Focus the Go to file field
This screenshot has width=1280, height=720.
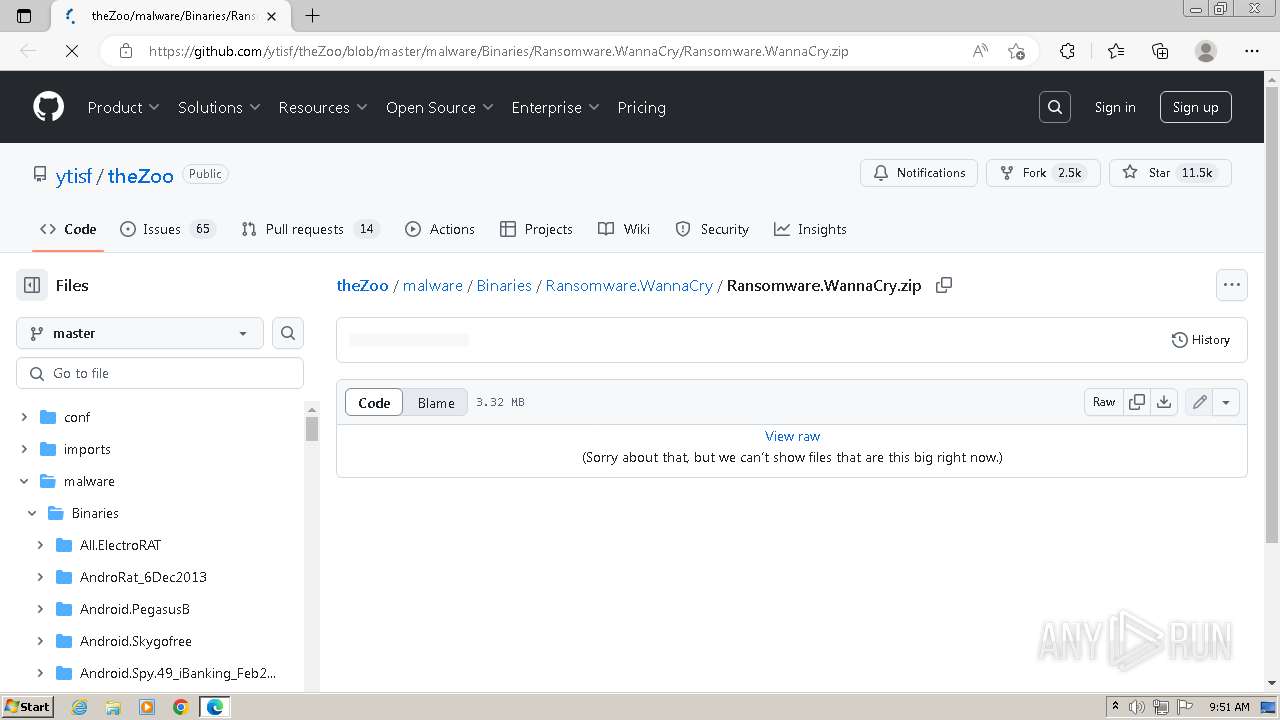[160, 373]
